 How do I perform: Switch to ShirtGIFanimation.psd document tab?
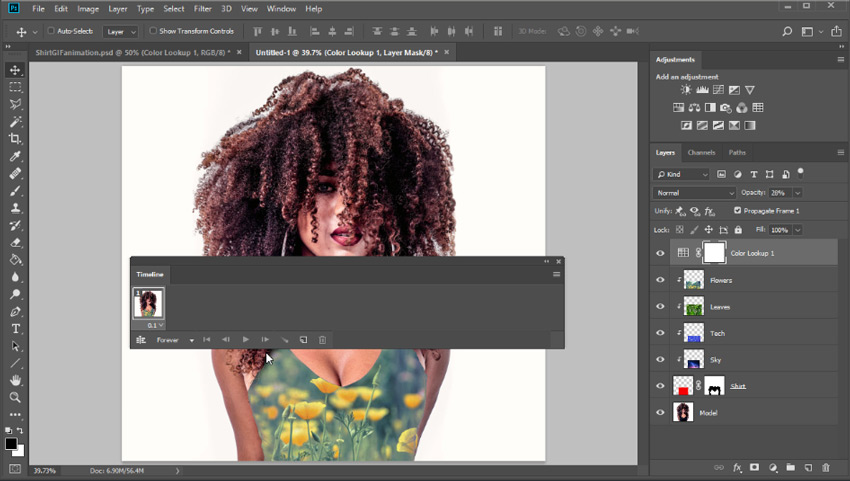tap(132, 53)
